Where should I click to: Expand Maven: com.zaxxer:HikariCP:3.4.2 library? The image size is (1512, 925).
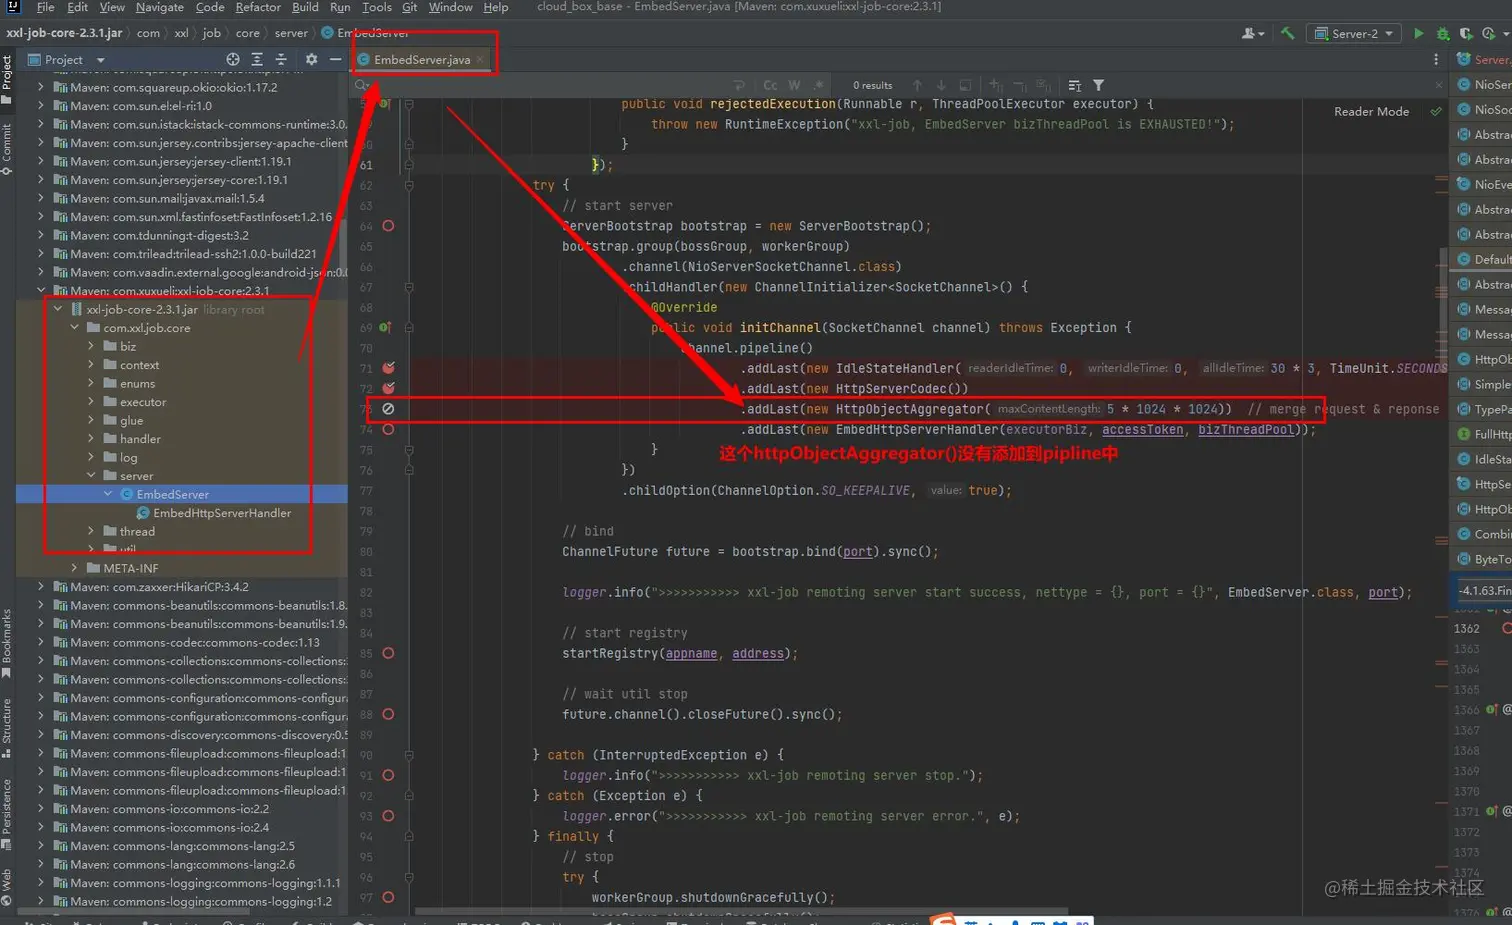coord(41,587)
